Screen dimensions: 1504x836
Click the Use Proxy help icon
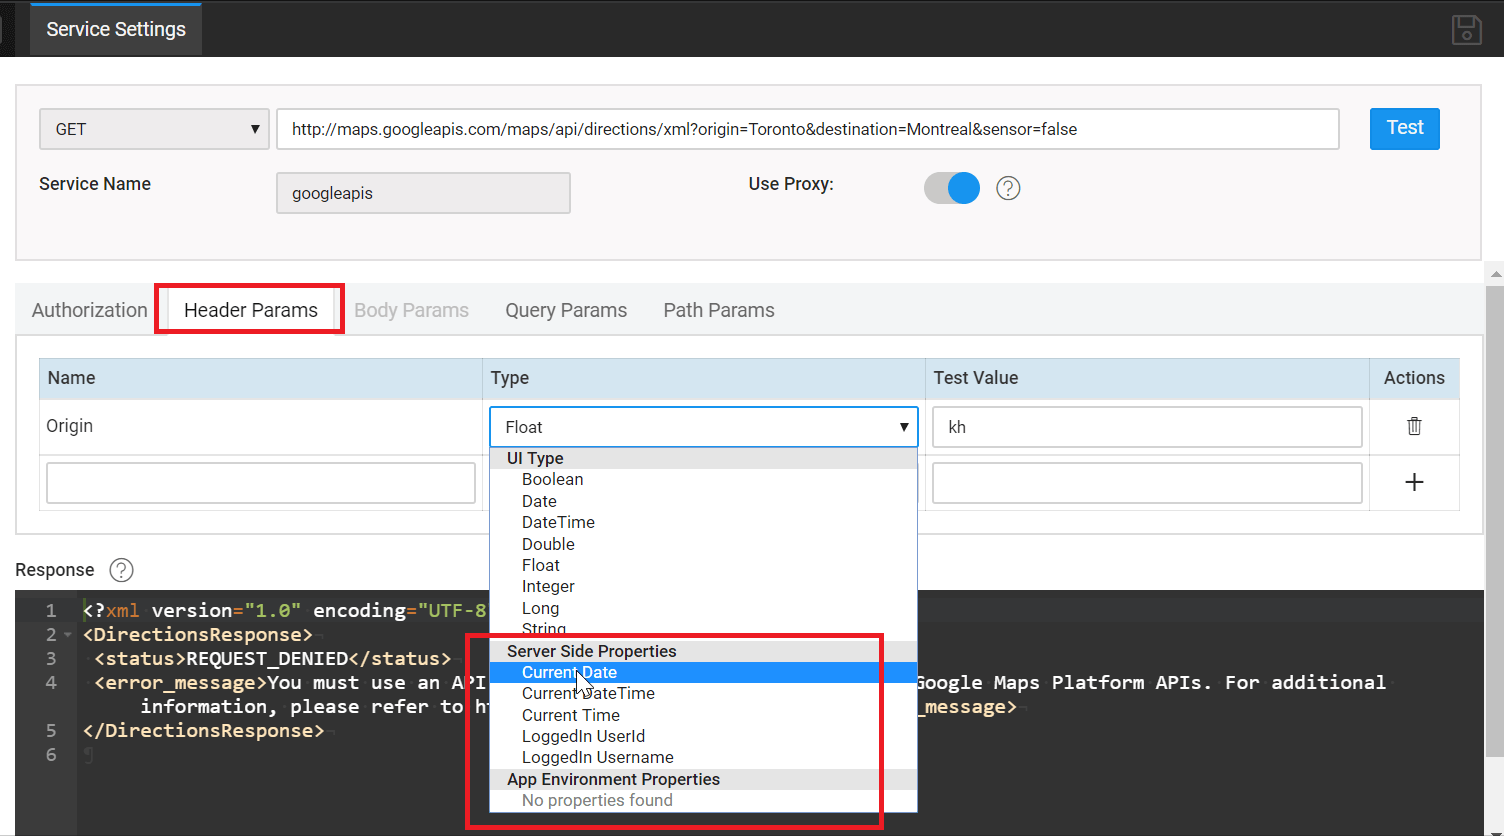[1008, 188]
